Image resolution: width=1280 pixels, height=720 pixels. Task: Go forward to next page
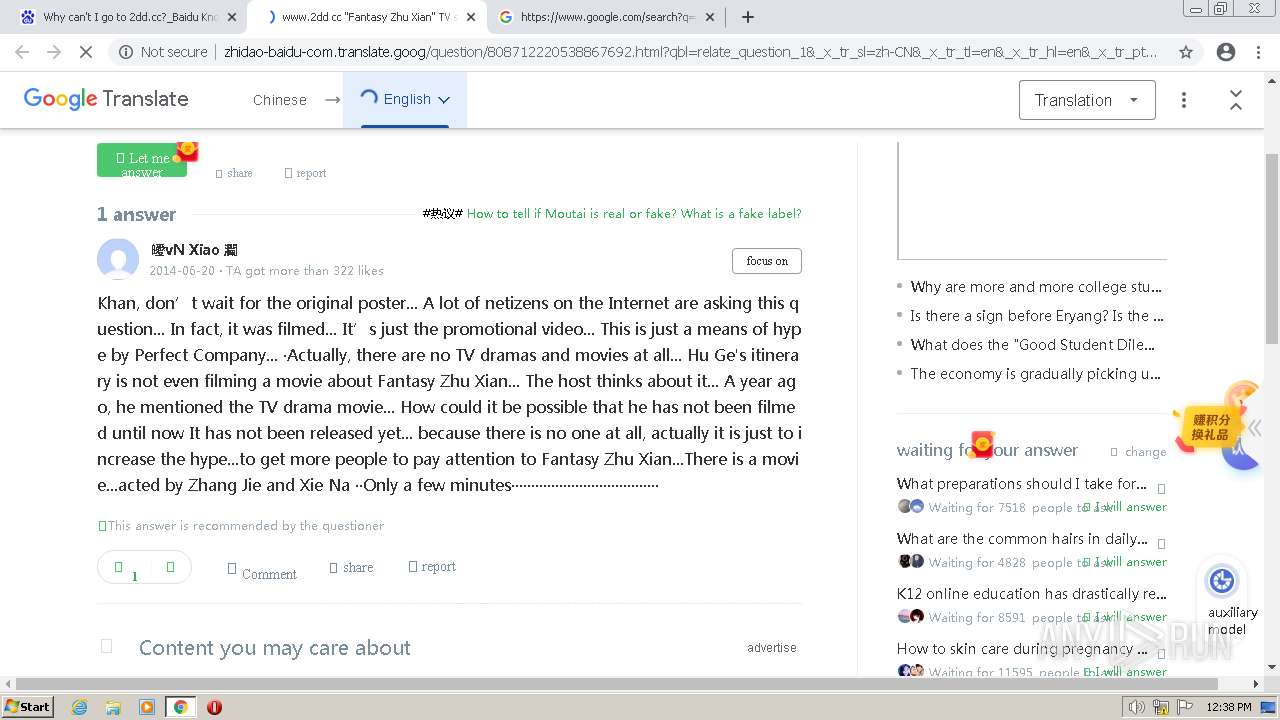click(x=54, y=52)
